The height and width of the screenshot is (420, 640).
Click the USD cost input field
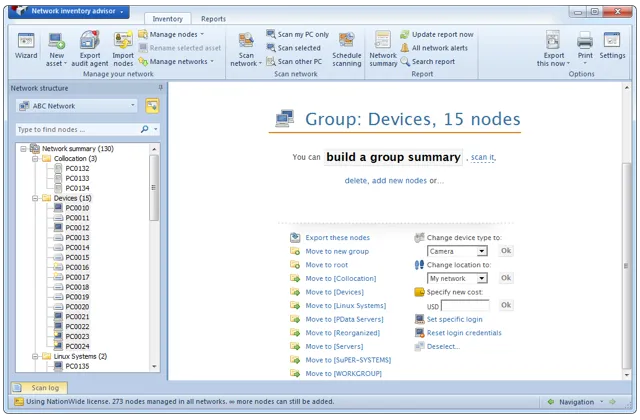(x=465, y=306)
